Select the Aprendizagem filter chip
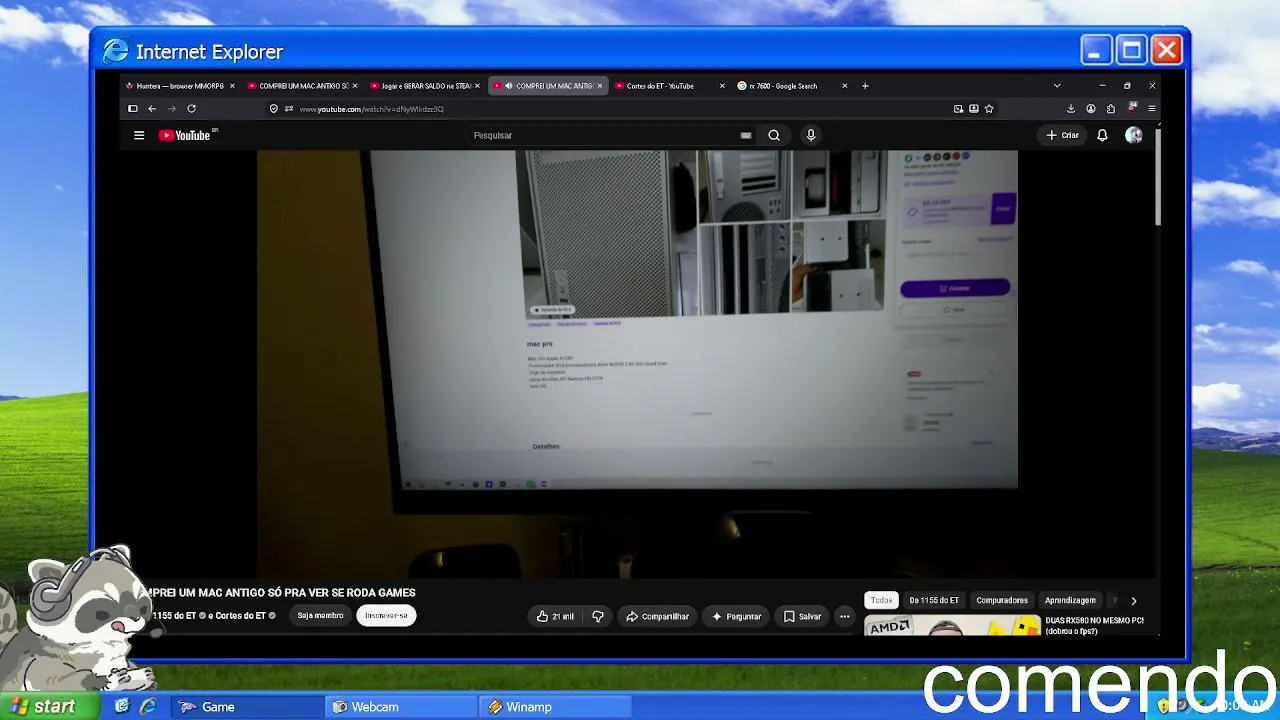1280x720 pixels. coord(1070,600)
